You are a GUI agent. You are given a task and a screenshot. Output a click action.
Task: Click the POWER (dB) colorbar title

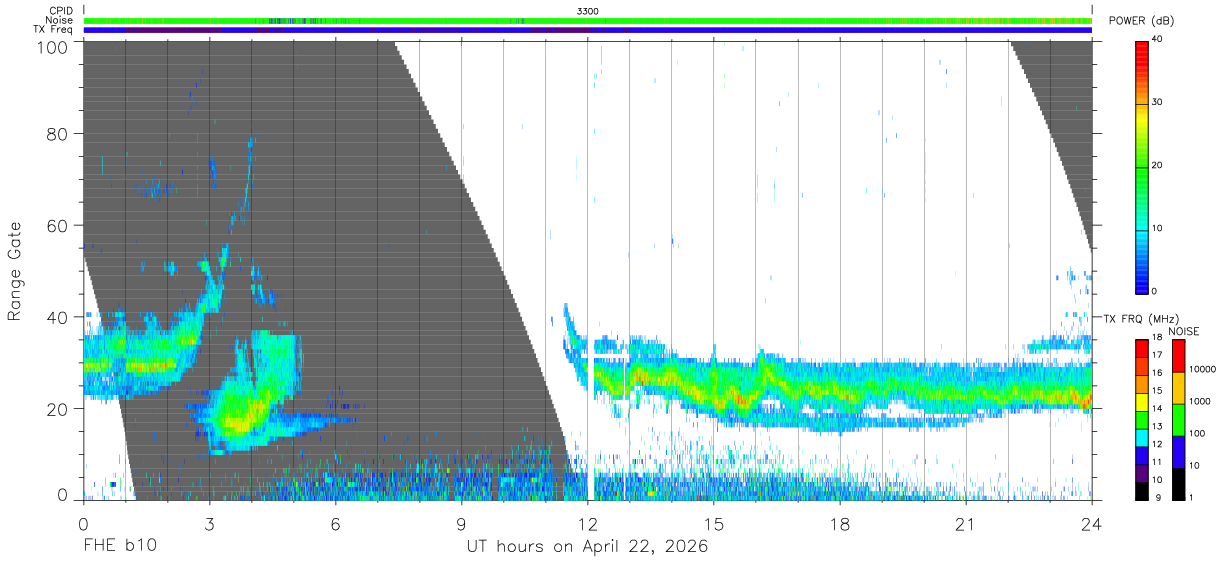[1142, 21]
